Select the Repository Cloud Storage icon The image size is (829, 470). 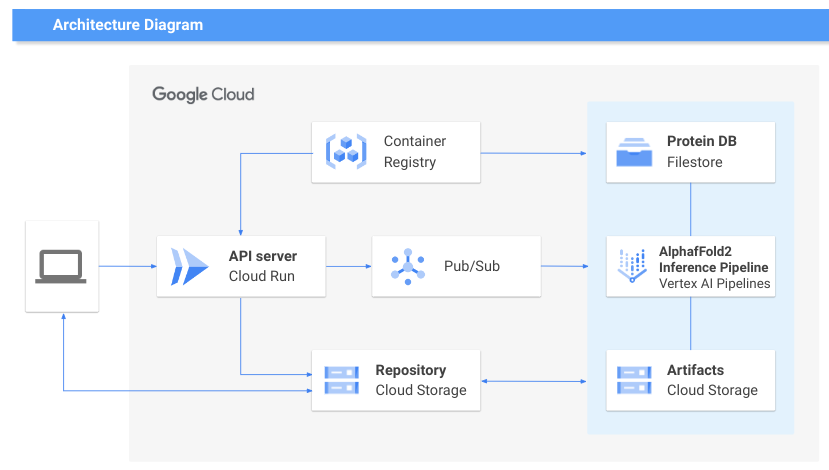click(341, 380)
